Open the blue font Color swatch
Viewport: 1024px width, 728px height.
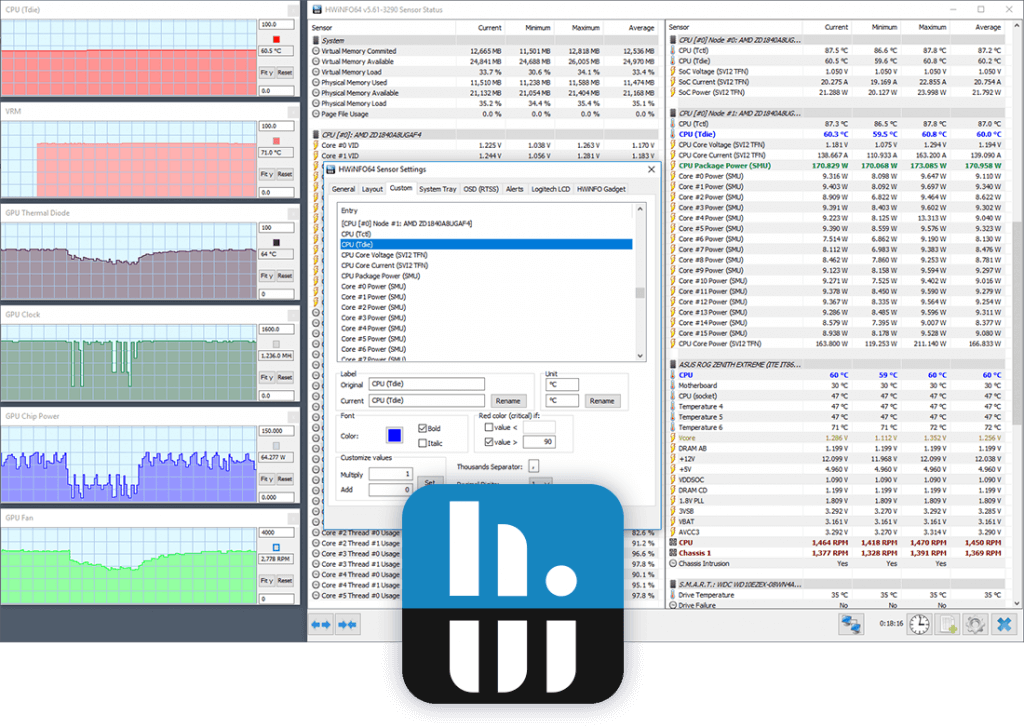point(394,435)
